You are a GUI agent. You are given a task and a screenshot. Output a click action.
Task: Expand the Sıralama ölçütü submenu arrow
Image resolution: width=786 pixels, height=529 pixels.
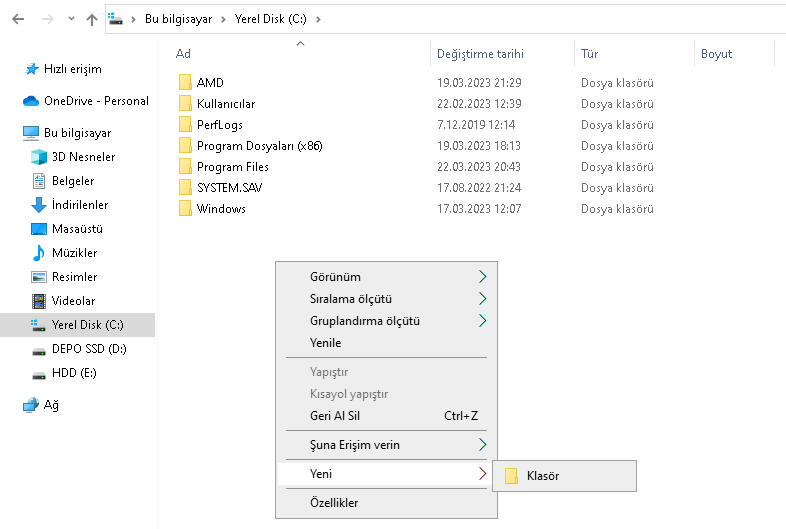[482, 299]
